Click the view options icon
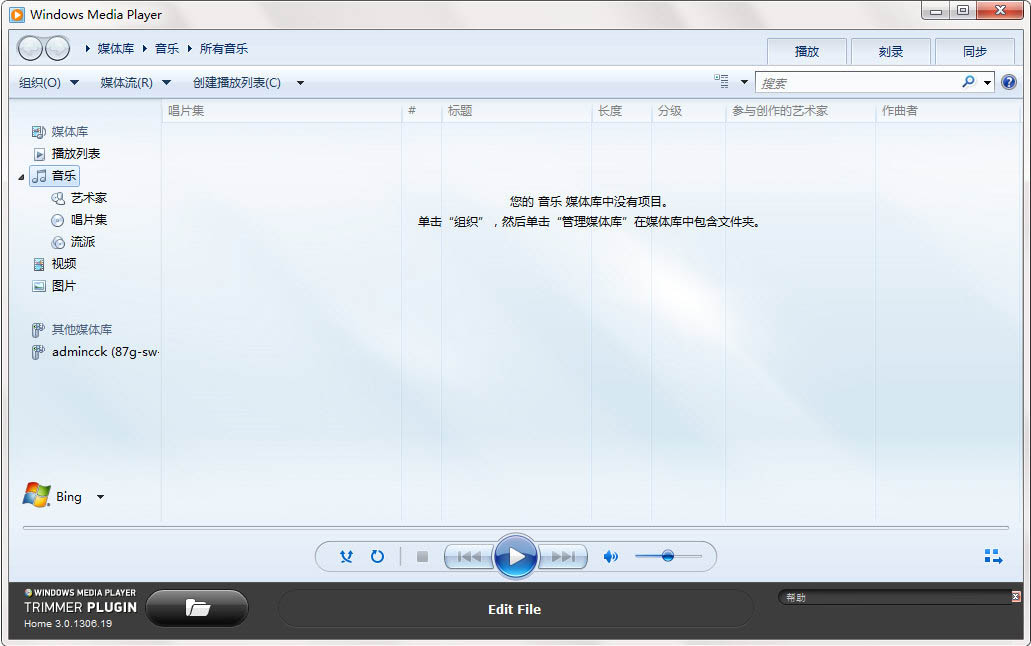Screen dimensions: 1031x646 [721, 82]
